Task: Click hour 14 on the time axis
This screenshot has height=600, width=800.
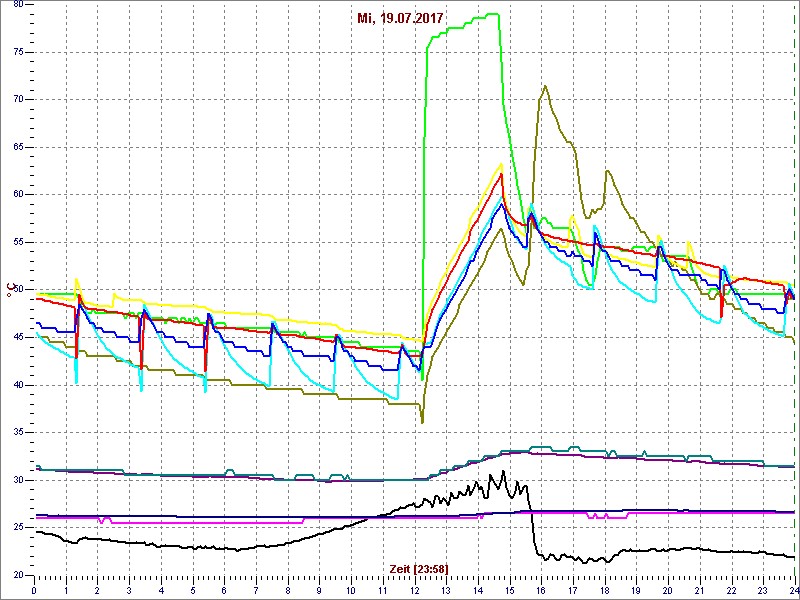Action: click(x=478, y=590)
